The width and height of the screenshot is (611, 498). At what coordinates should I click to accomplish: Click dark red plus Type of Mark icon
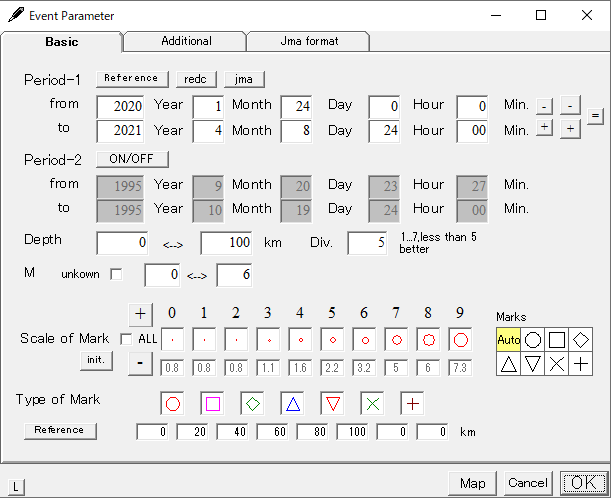point(413,404)
